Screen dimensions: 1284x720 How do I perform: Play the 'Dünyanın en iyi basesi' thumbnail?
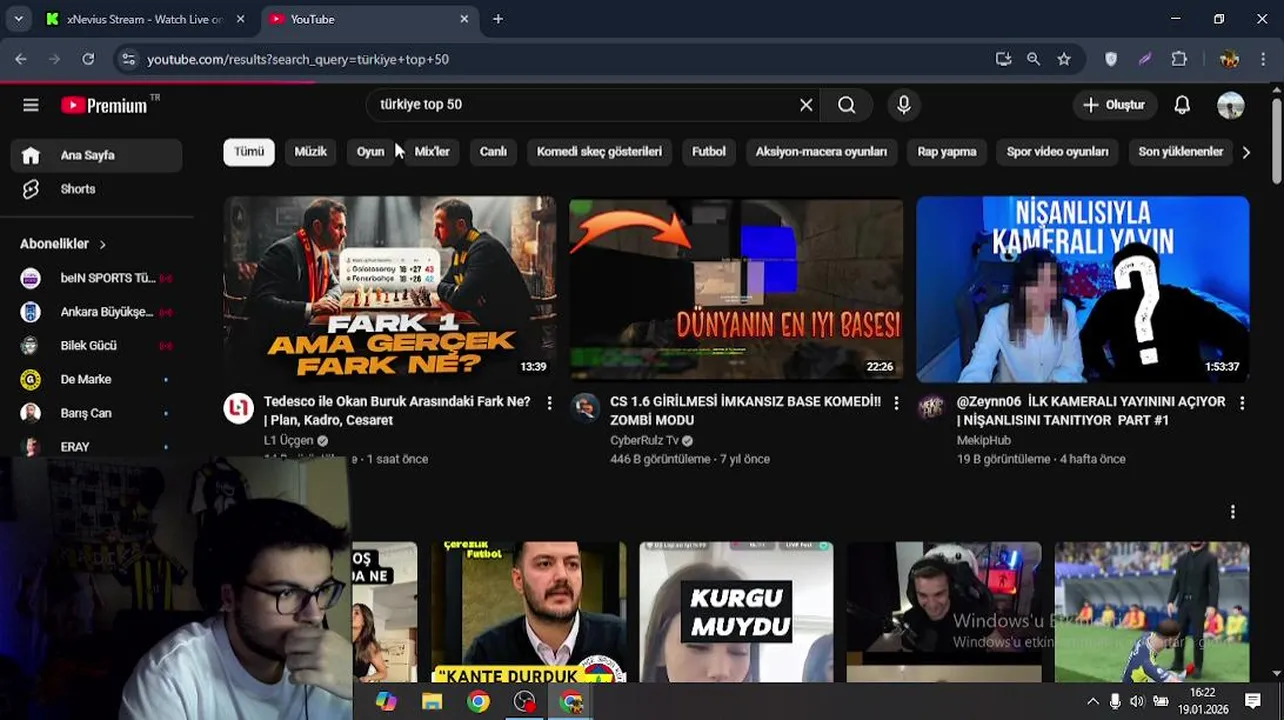pyautogui.click(x=736, y=289)
